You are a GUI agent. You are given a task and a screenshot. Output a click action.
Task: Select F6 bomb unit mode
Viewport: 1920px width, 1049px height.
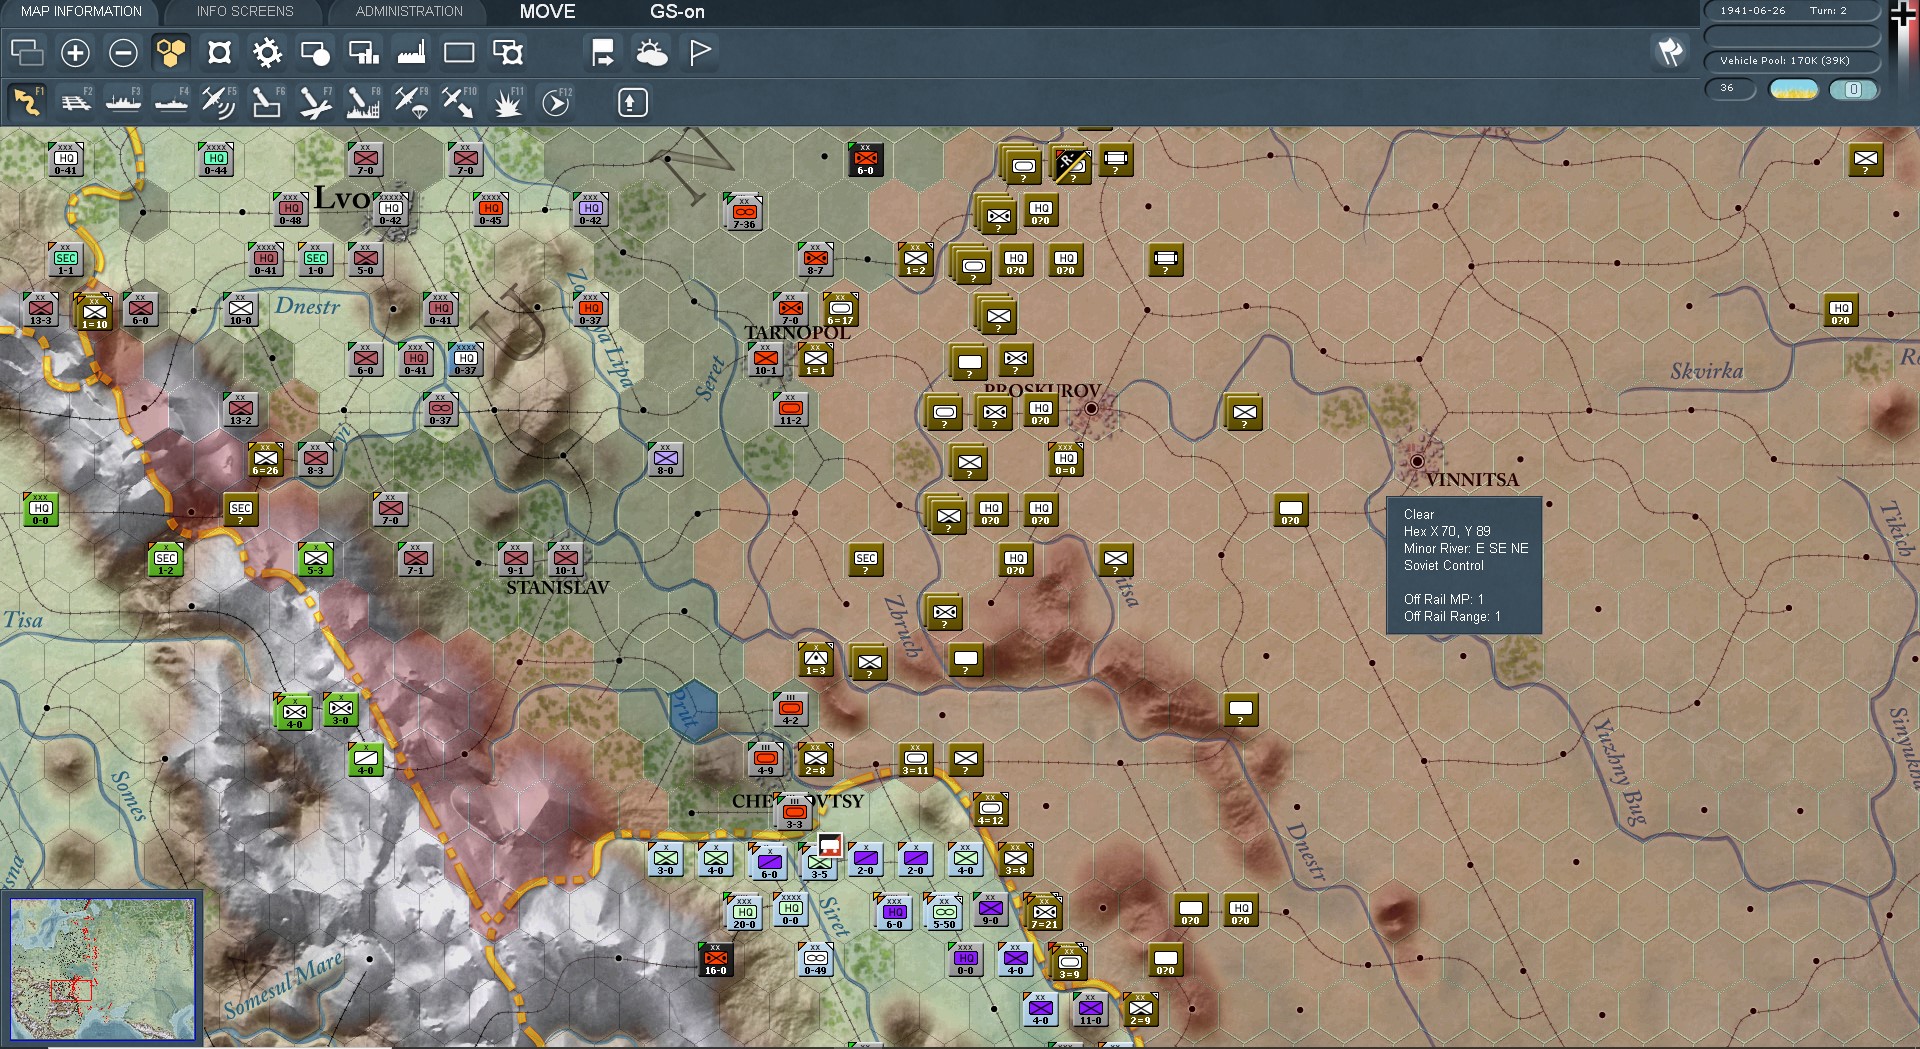point(267,102)
